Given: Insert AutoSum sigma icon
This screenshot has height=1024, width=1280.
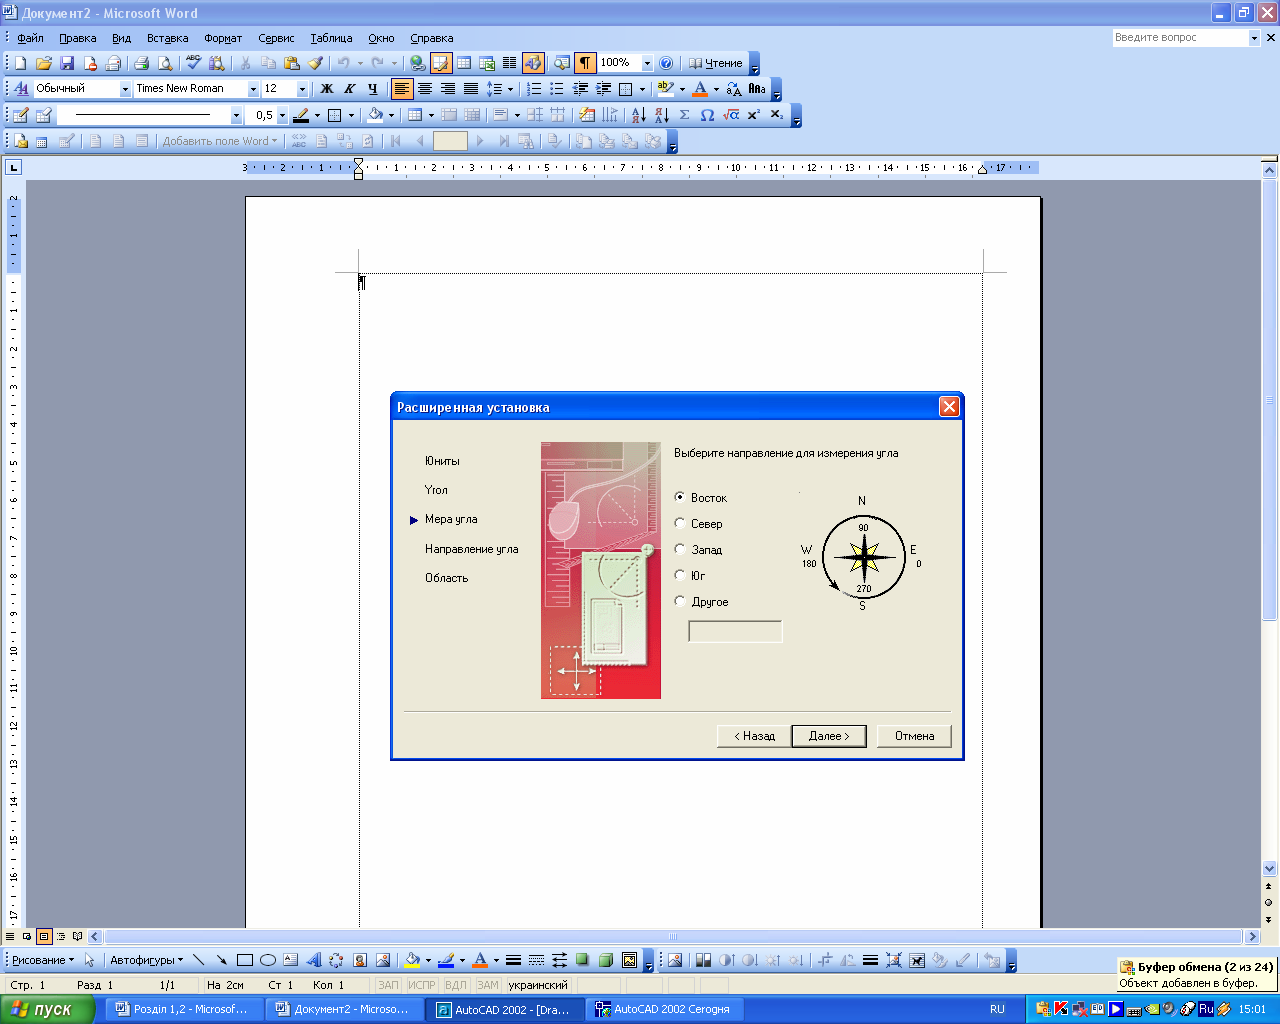Looking at the screenshot, I should coord(684,115).
